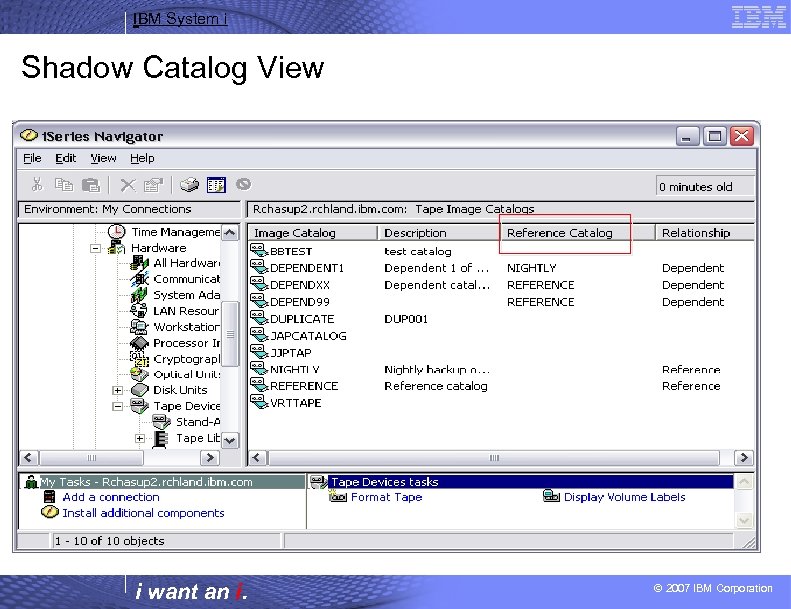Viewport: 791px width, 609px height.
Task: Click the DEPENDXX catalog icon
Action: click(x=259, y=284)
